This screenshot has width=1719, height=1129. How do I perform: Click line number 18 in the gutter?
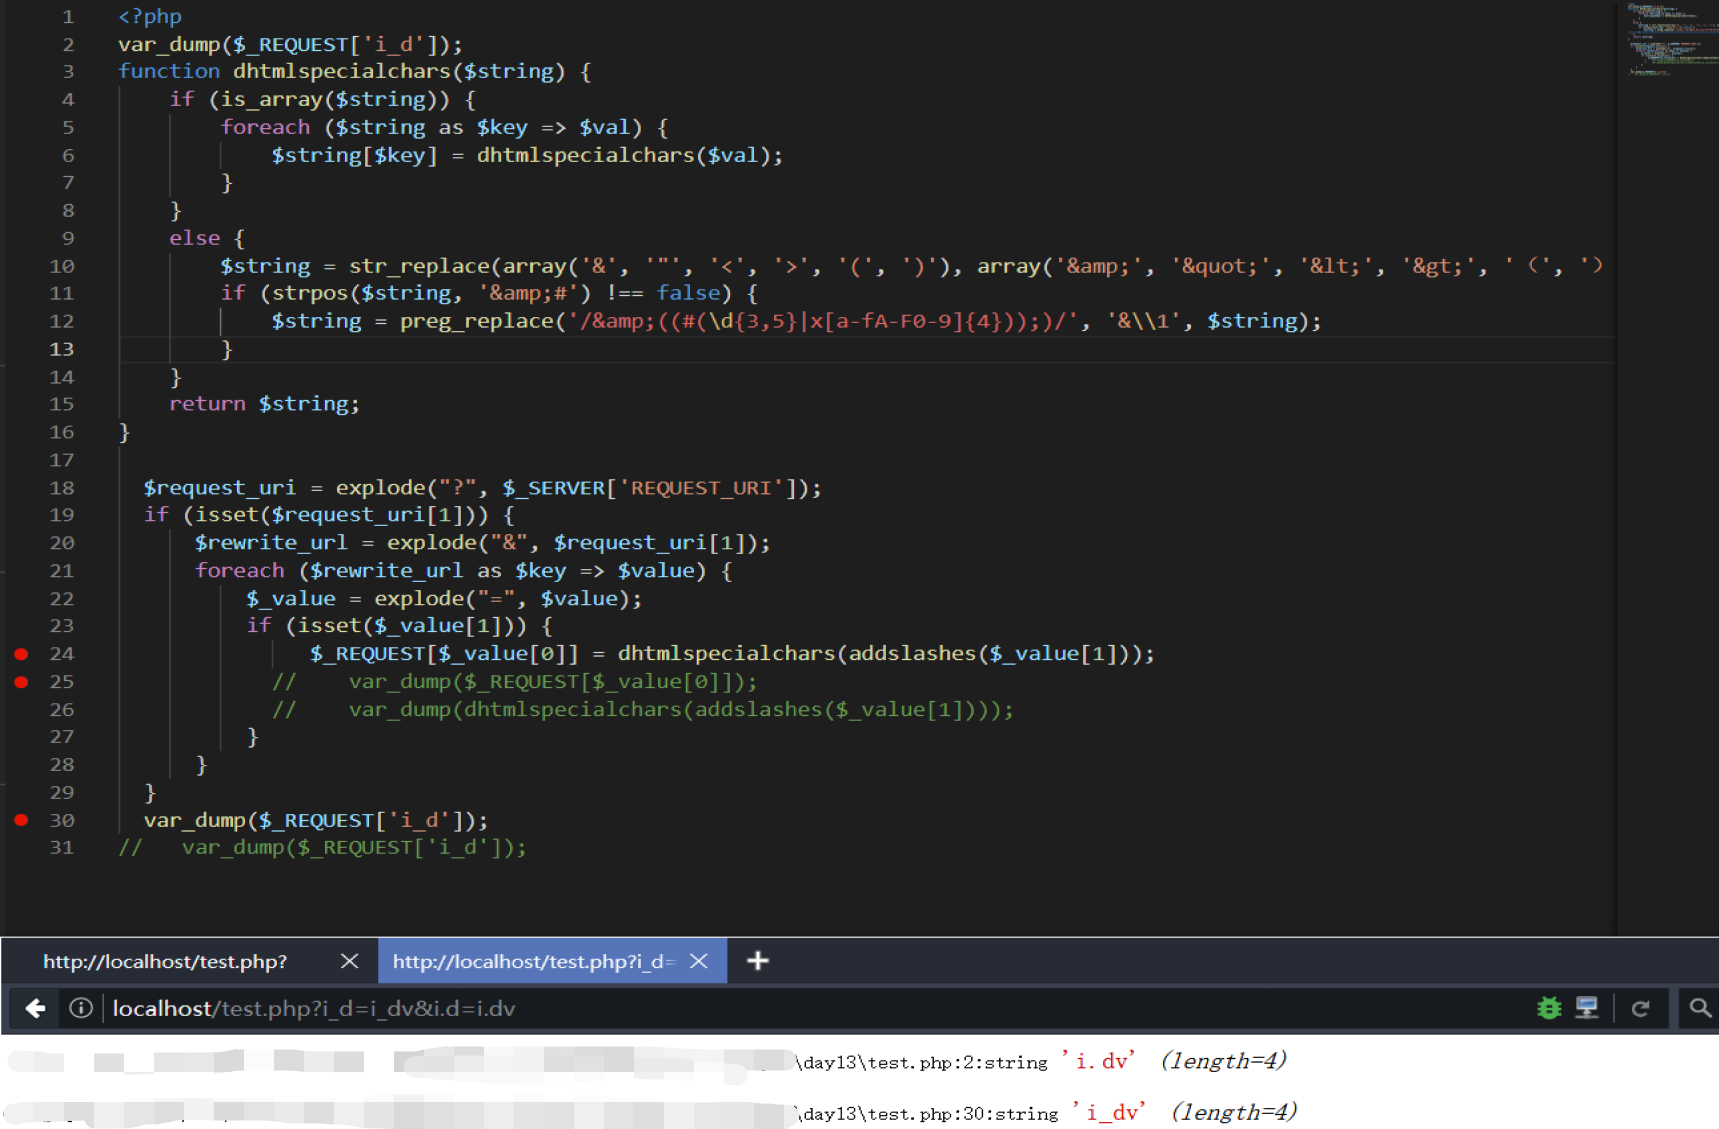click(62, 488)
